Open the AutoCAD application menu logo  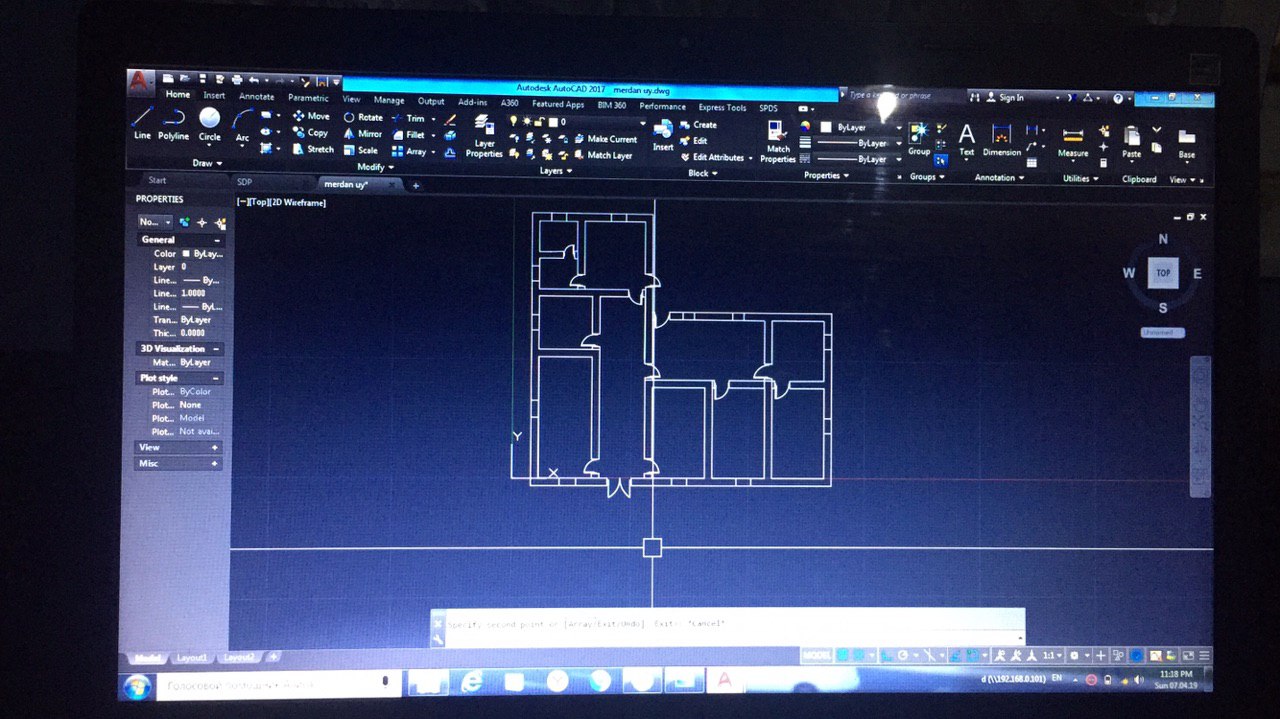[x=140, y=81]
